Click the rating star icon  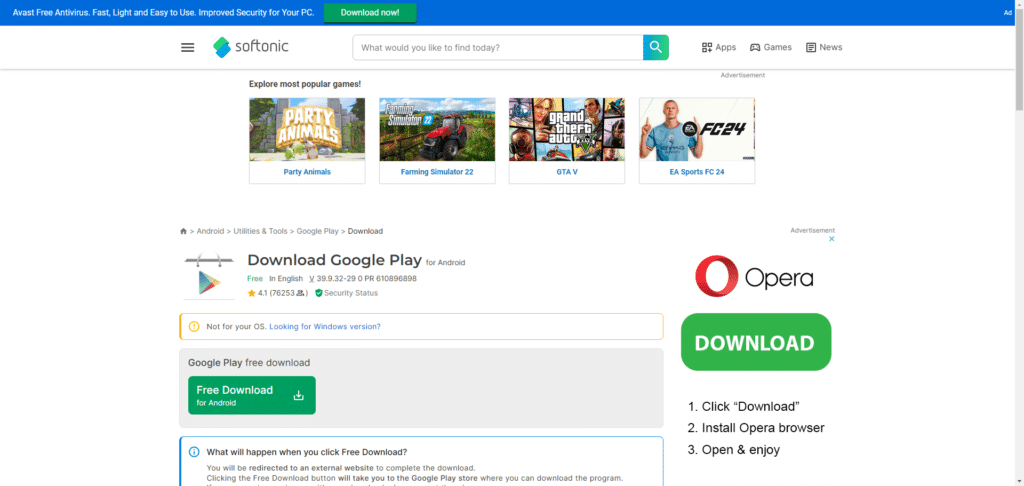[251, 293]
